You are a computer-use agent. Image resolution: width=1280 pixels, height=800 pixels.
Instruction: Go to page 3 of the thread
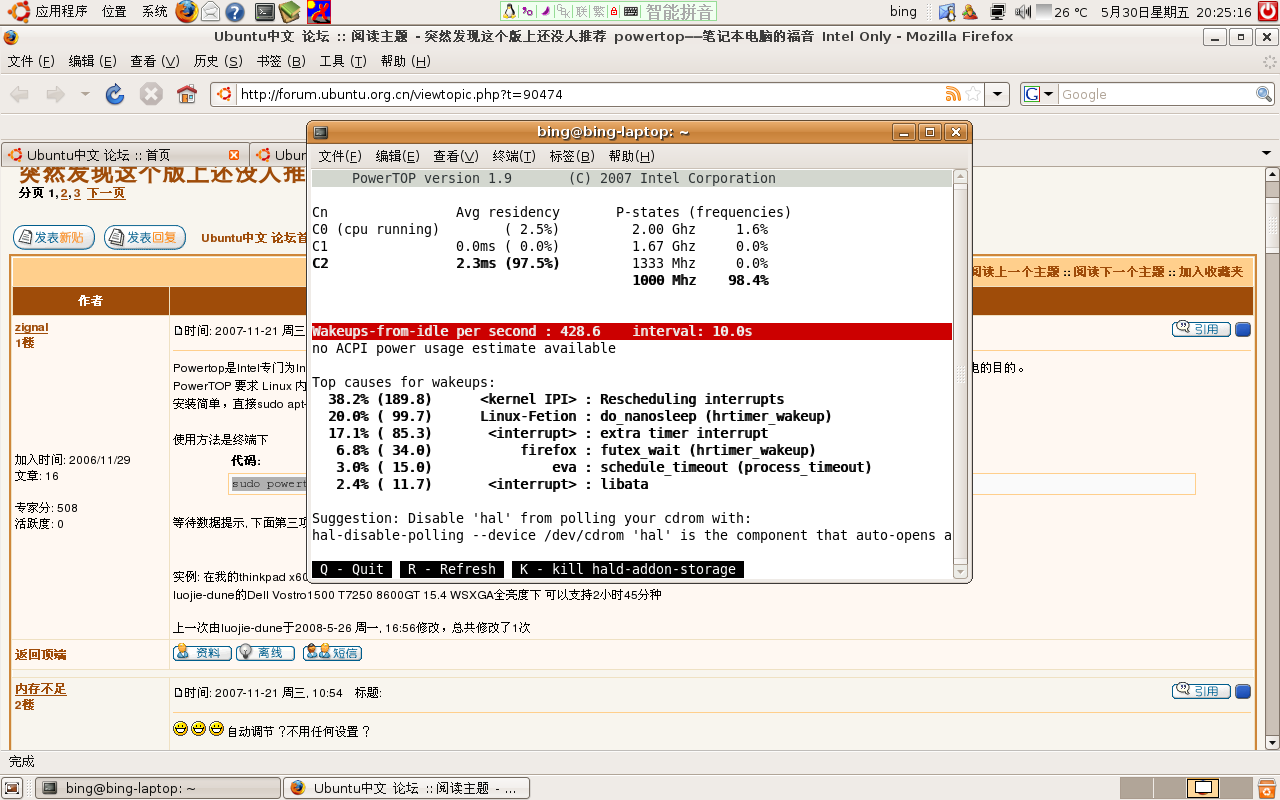(77, 193)
